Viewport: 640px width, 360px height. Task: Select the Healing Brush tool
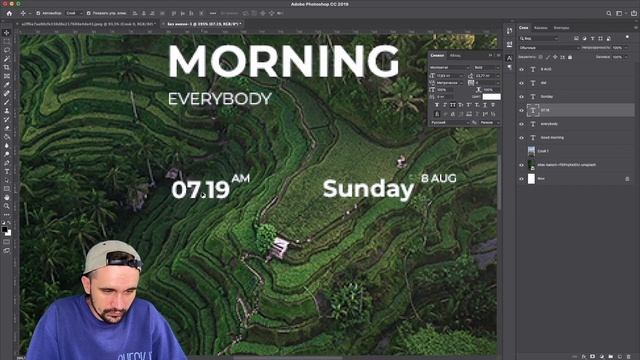[7, 93]
